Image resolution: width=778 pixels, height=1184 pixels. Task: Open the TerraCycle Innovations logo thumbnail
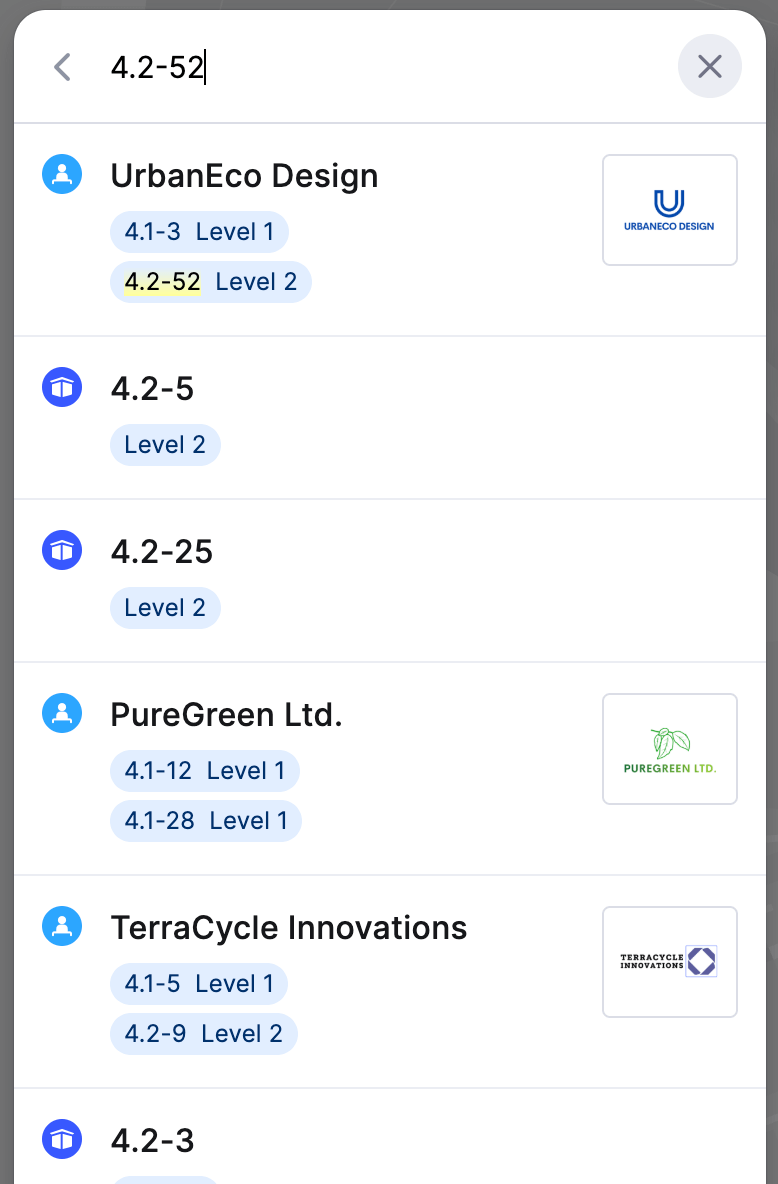coord(669,962)
